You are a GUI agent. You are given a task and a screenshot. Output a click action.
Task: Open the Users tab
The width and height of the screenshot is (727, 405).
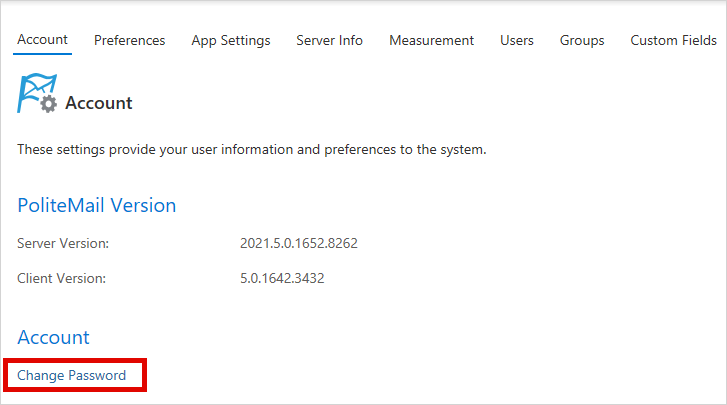click(517, 40)
